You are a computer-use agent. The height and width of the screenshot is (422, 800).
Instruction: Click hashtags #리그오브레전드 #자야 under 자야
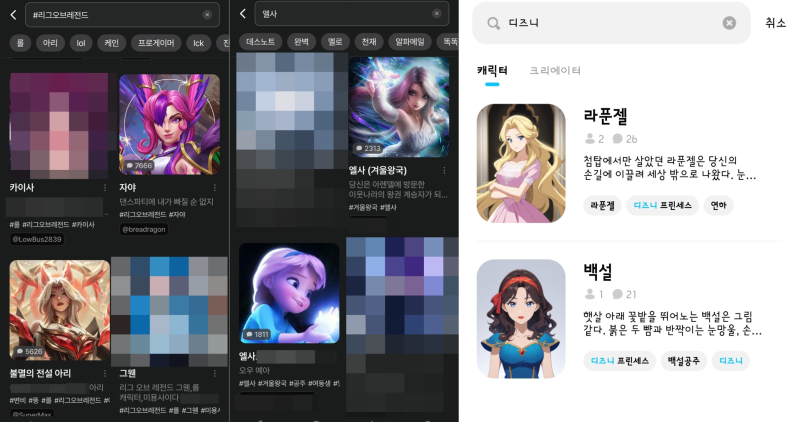click(153, 214)
